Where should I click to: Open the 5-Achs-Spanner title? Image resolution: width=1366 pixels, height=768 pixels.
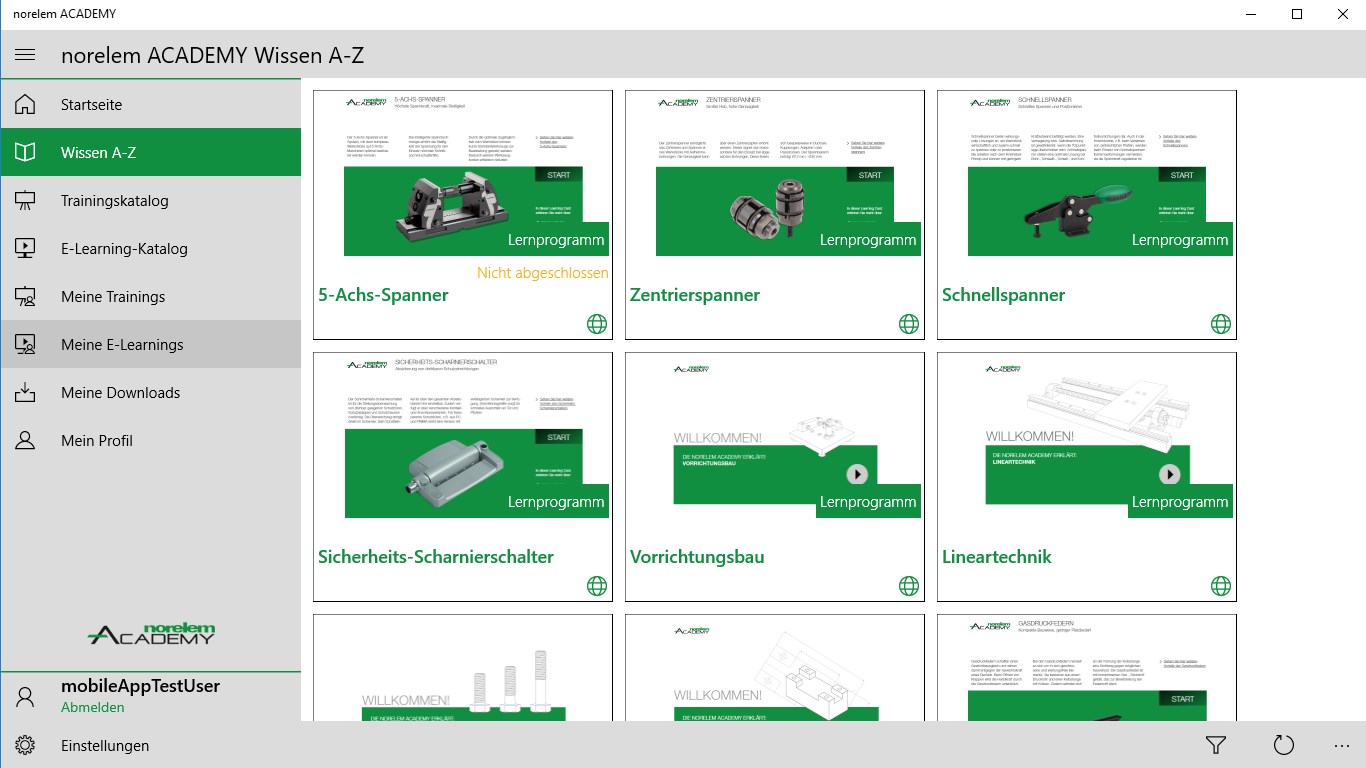(383, 295)
